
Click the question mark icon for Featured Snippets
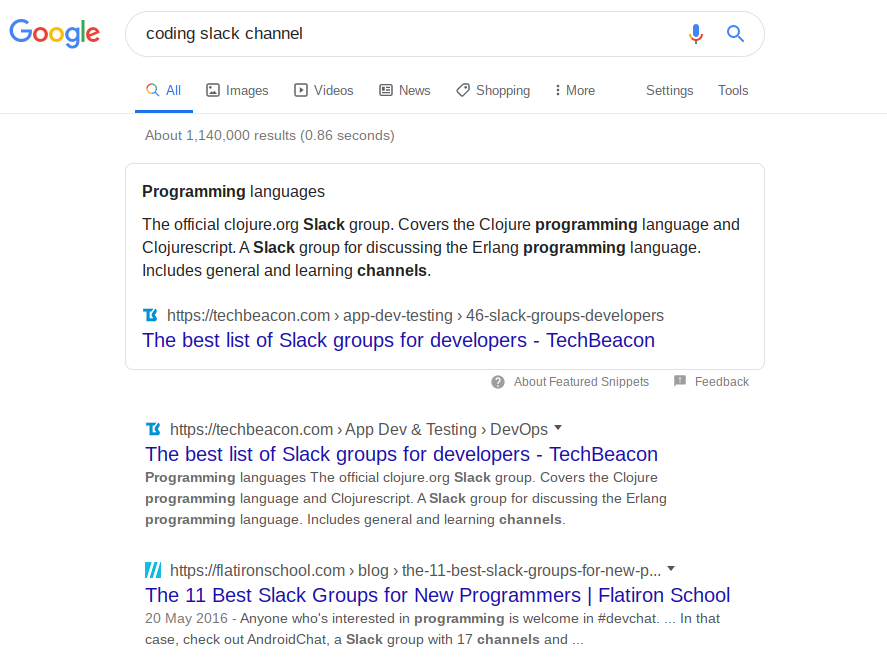[x=498, y=382]
